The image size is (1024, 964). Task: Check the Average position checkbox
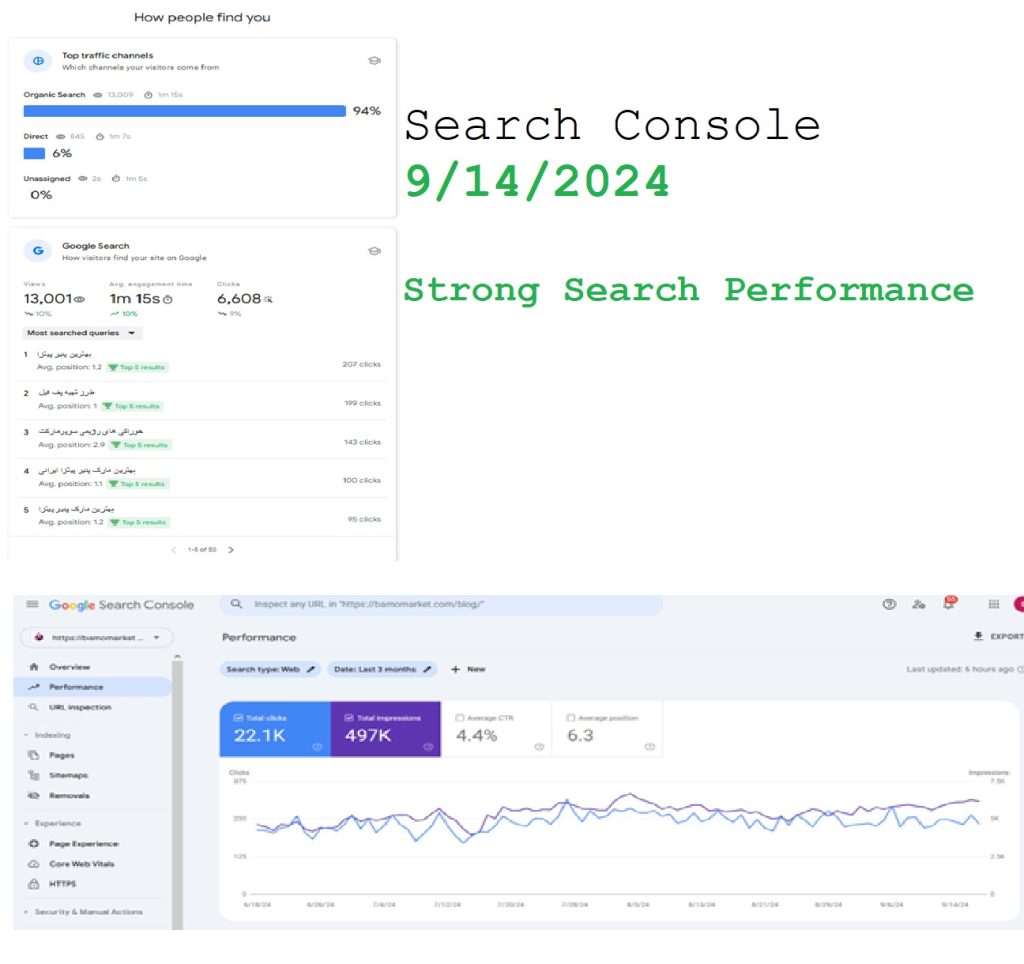(x=571, y=718)
